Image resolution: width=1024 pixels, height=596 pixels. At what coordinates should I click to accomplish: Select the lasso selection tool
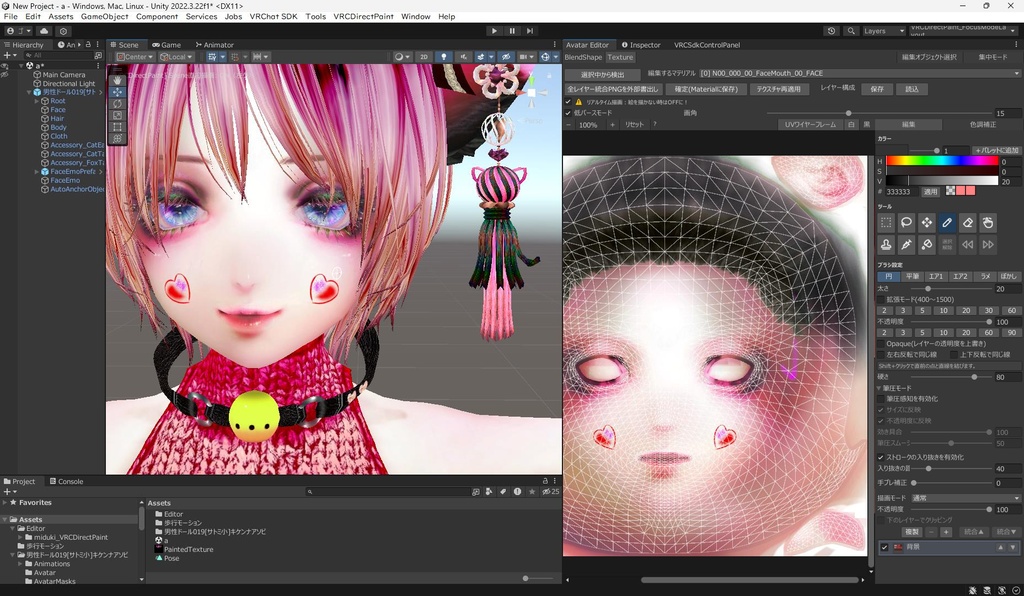click(906, 223)
